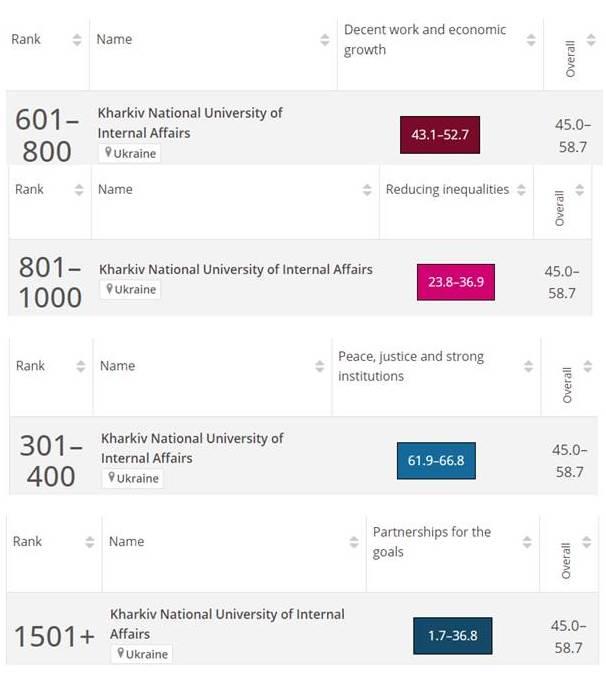
Task: Sort by Partnerships for the goals score
Action: pyautogui.click(x=528, y=542)
